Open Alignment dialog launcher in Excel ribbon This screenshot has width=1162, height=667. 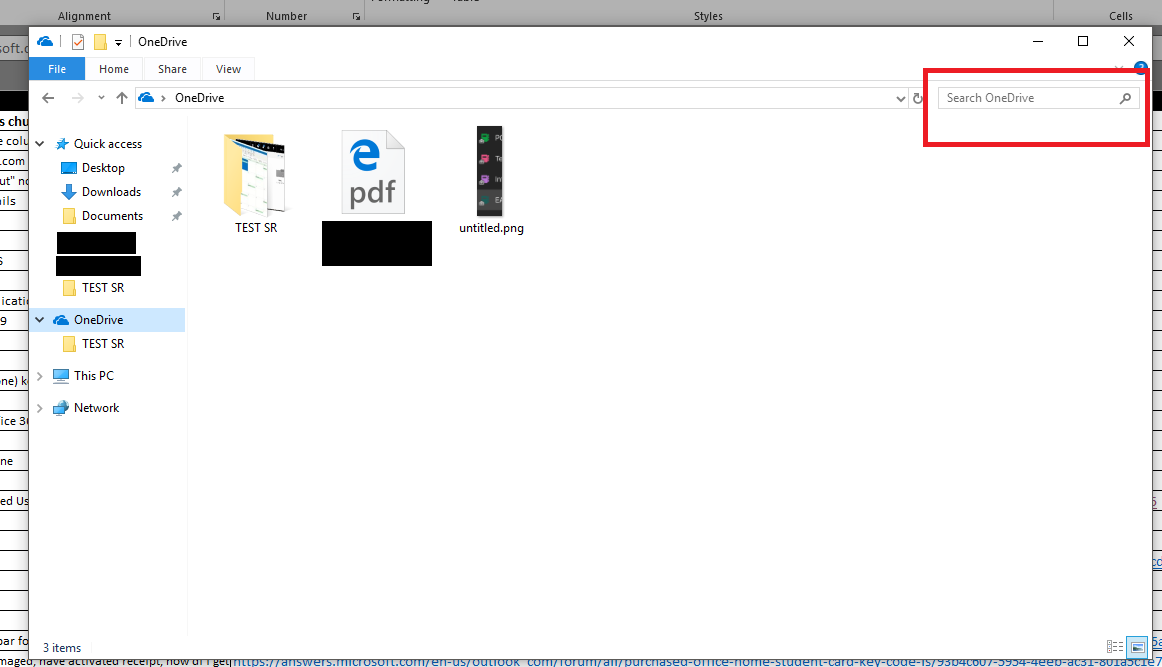[x=216, y=16]
